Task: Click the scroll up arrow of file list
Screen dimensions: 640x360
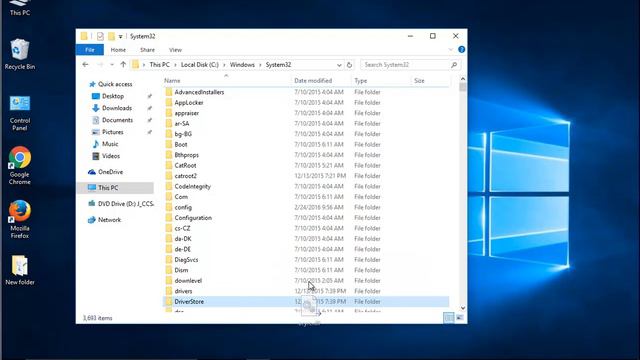Action: click(462, 79)
